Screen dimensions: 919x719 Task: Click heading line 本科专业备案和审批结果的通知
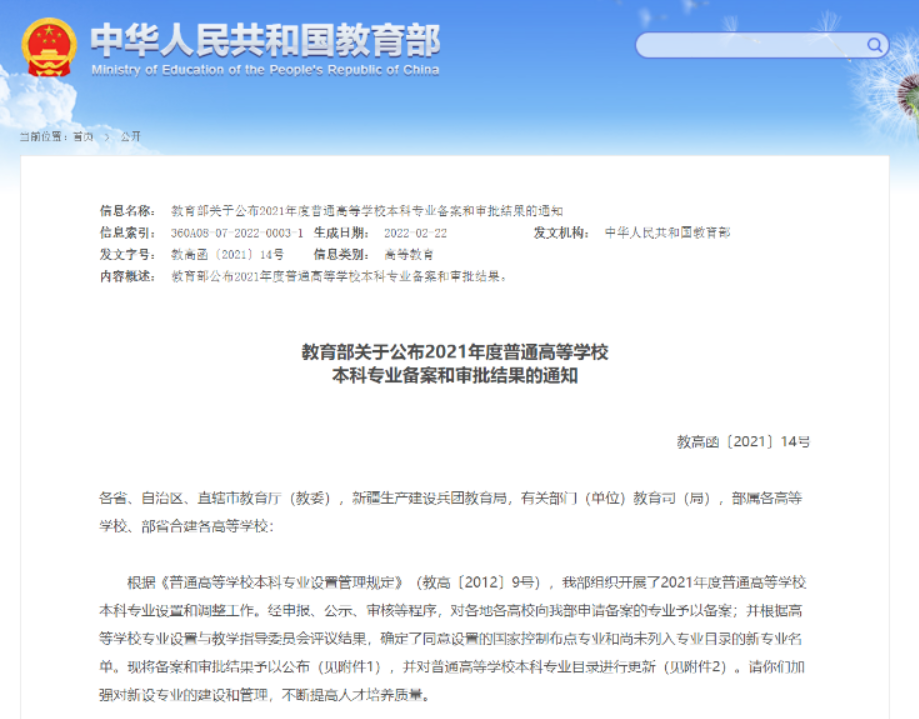coord(455,376)
